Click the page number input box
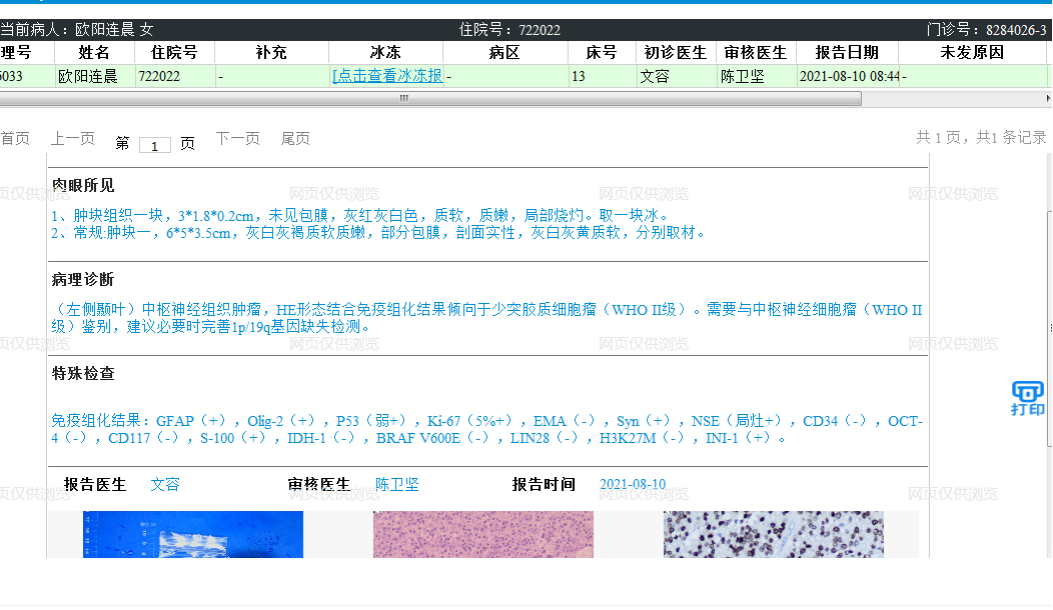 tap(155, 145)
